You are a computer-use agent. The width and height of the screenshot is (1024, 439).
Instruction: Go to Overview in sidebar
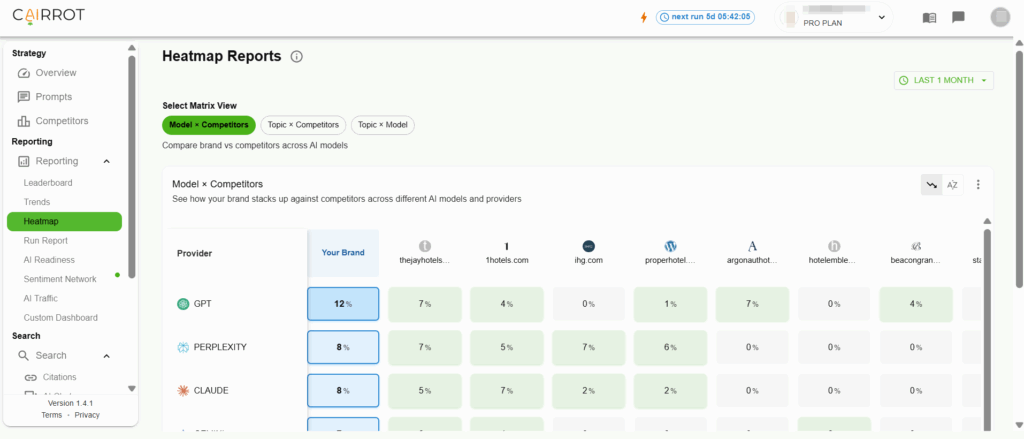click(56, 73)
